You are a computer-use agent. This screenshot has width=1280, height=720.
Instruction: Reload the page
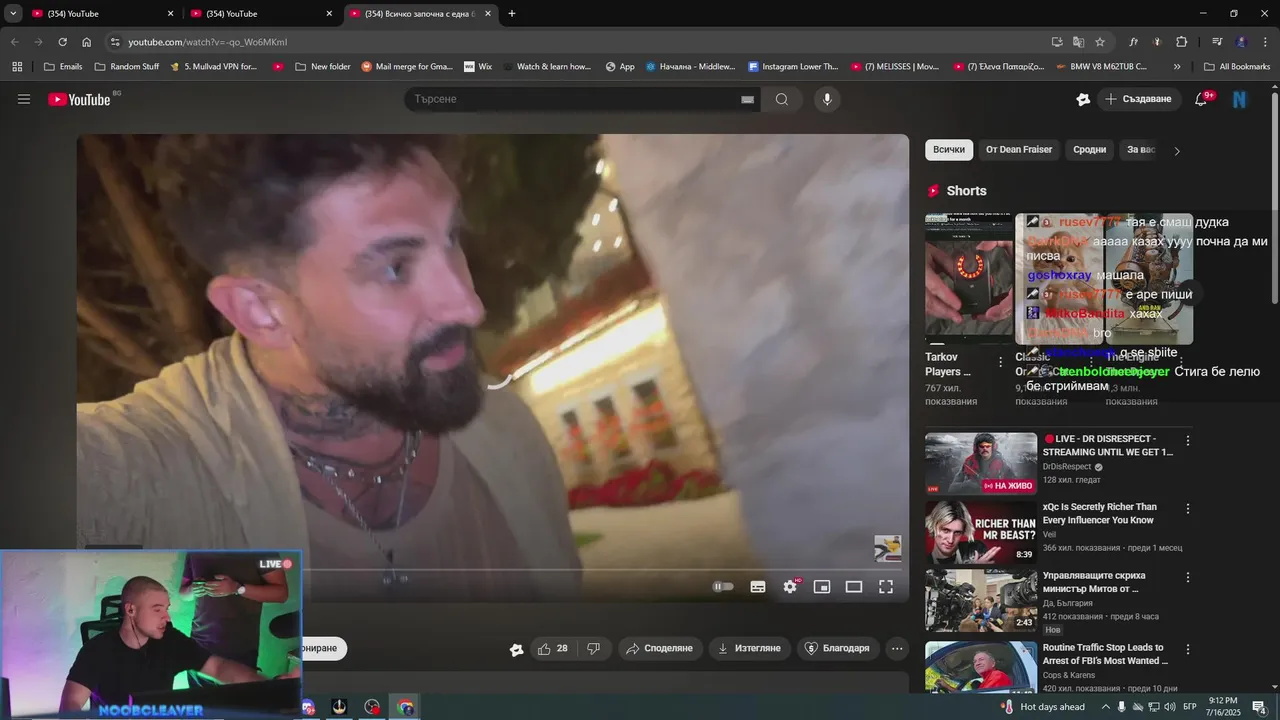(x=62, y=42)
